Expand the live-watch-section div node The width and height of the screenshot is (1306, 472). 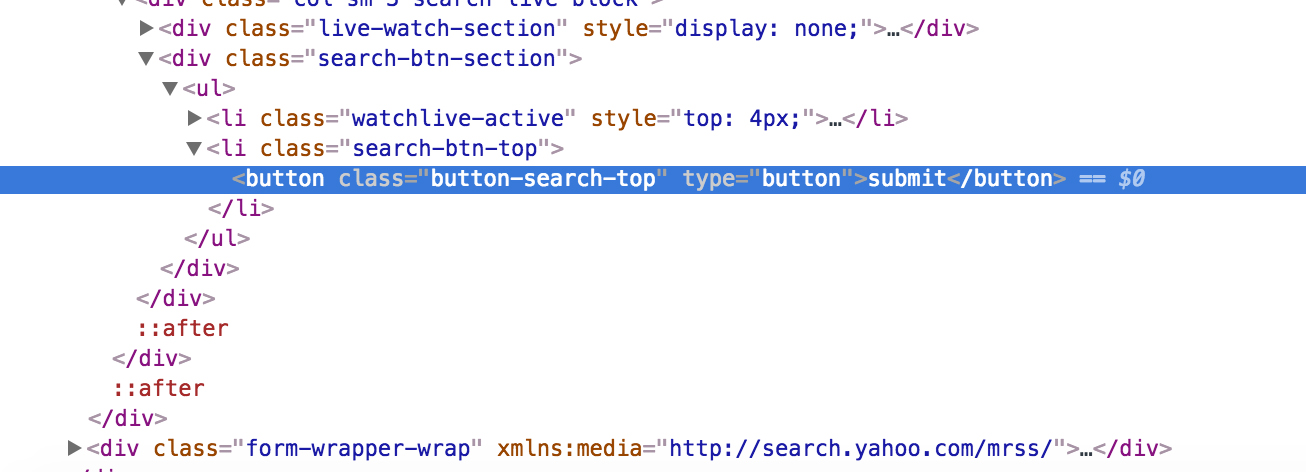(147, 29)
